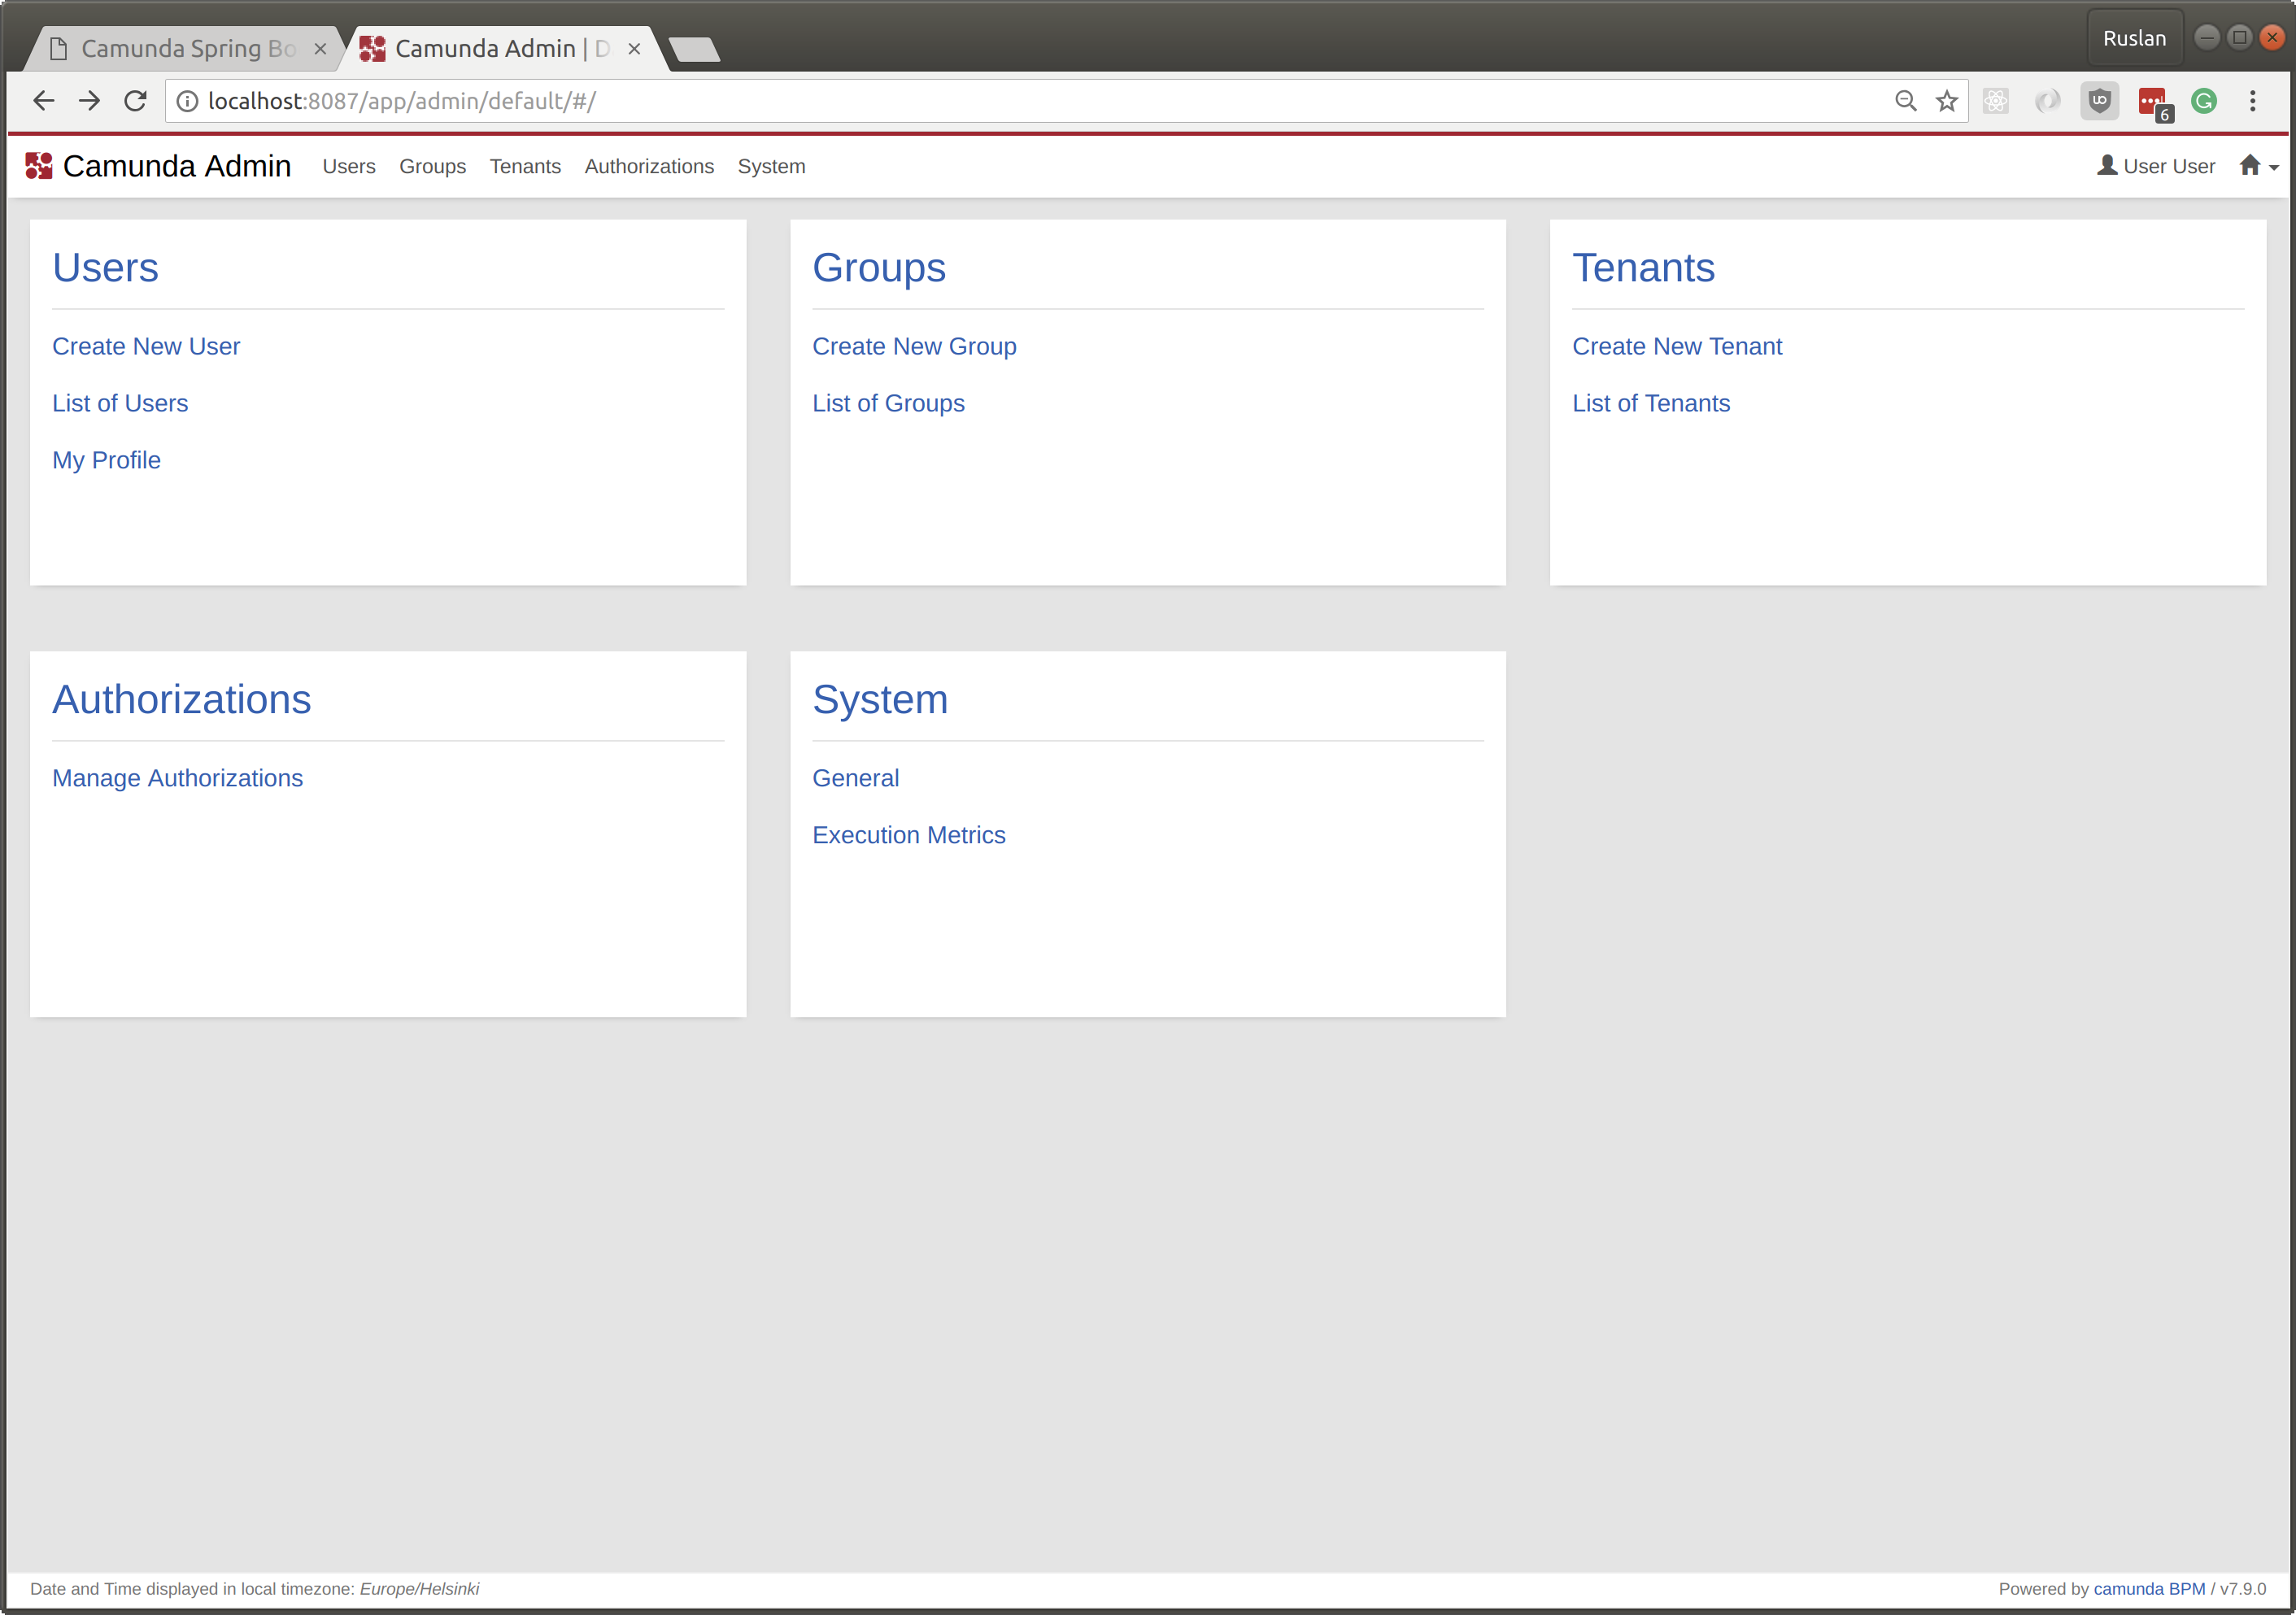Open the Chrome three-dot menu
2296x1615 pixels.
pyautogui.click(x=2252, y=101)
